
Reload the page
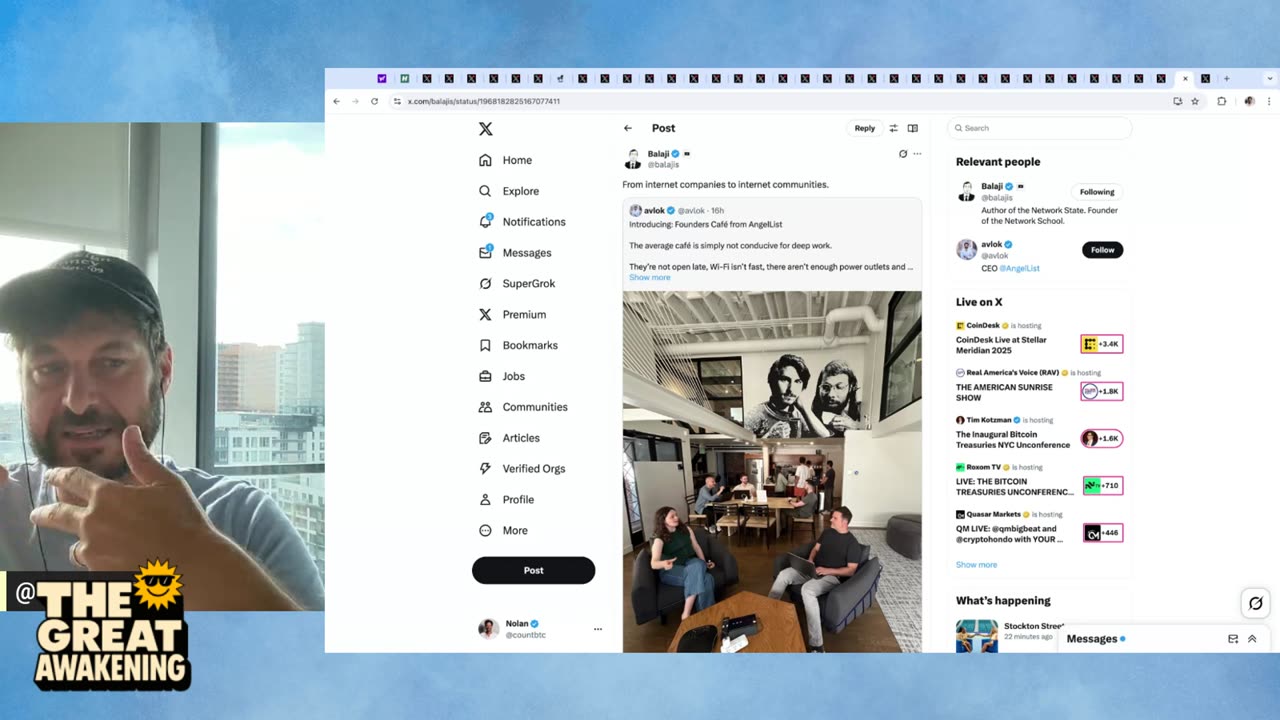374,101
